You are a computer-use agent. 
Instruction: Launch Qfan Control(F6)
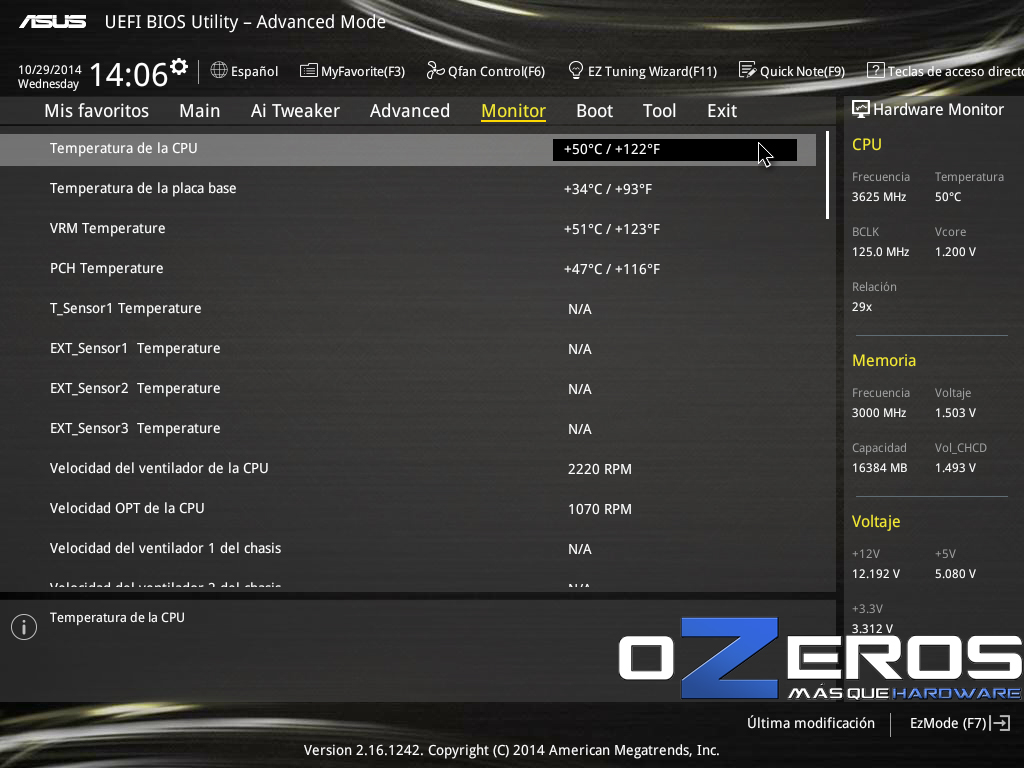click(x=486, y=71)
